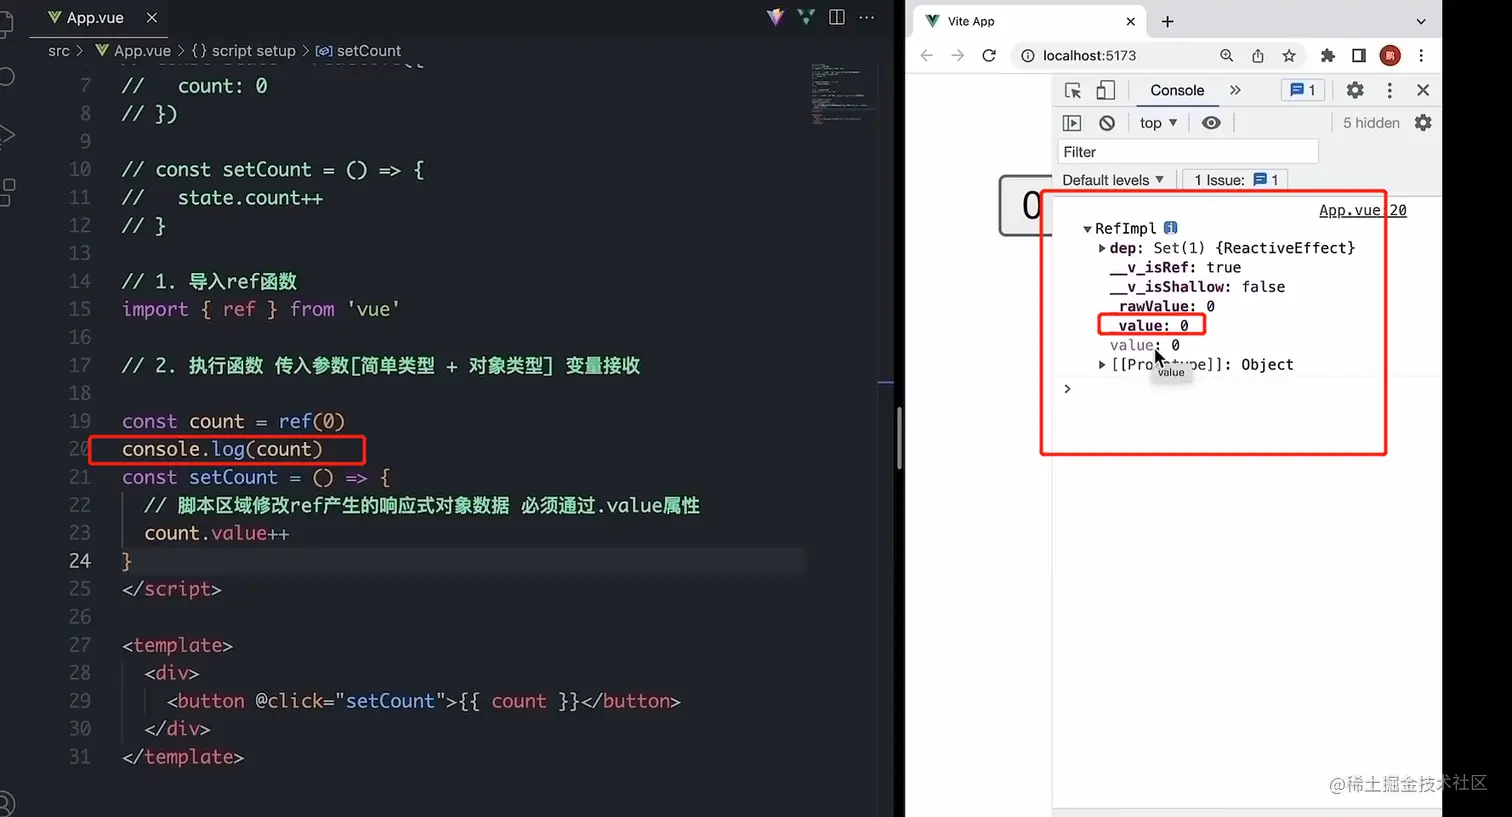Screen dimensions: 1512x817
Task: Click line 20 console.log(count)
Action: 222,450
